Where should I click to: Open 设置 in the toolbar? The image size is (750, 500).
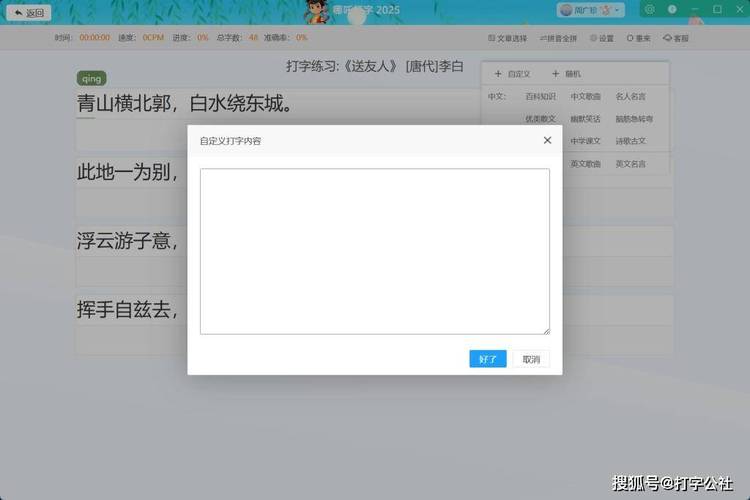[602, 38]
